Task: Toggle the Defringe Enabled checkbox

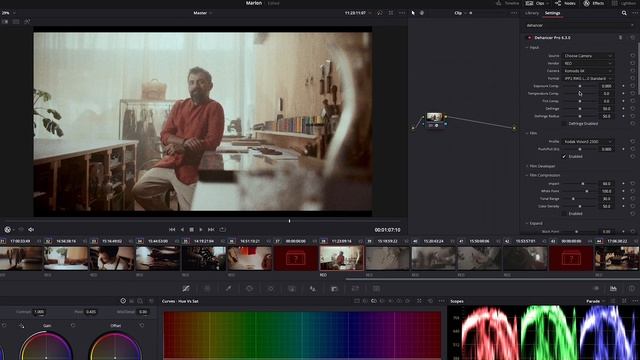Action: pyautogui.click(x=564, y=124)
